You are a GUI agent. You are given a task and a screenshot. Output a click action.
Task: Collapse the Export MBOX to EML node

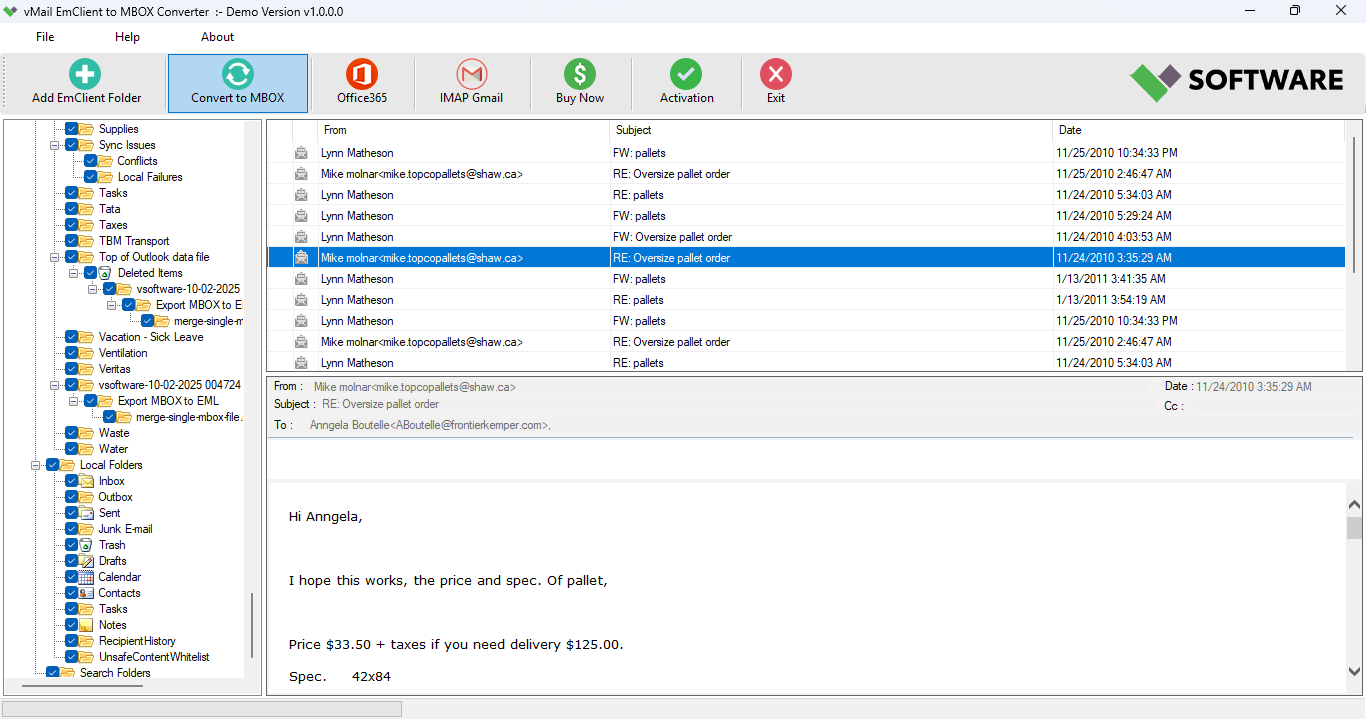tap(75, 401)
